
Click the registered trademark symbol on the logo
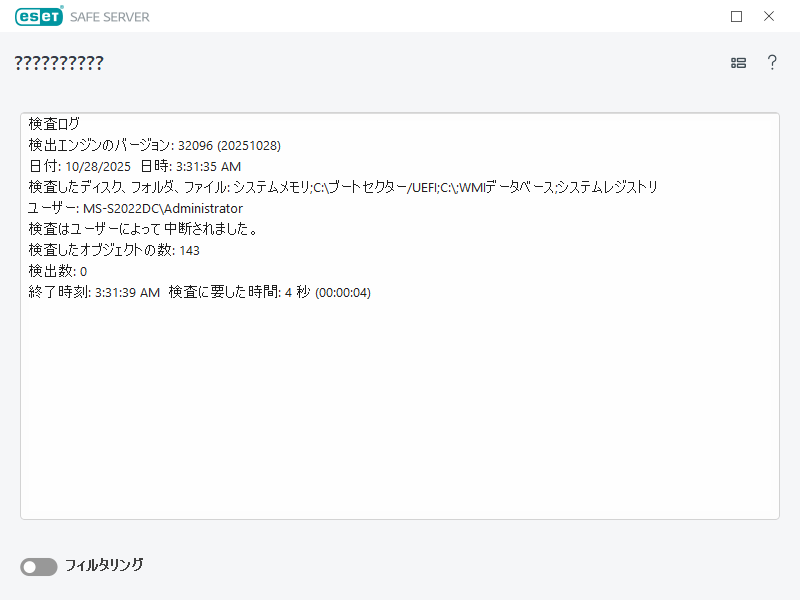61,9
